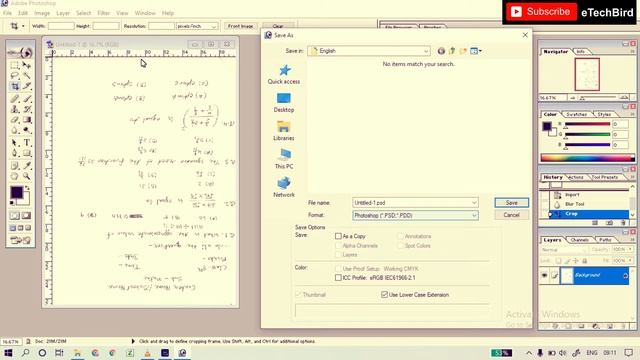
Task: Open Libraries location in Save As sidebar
Action: pyautogui.click(x=284, y=131)
